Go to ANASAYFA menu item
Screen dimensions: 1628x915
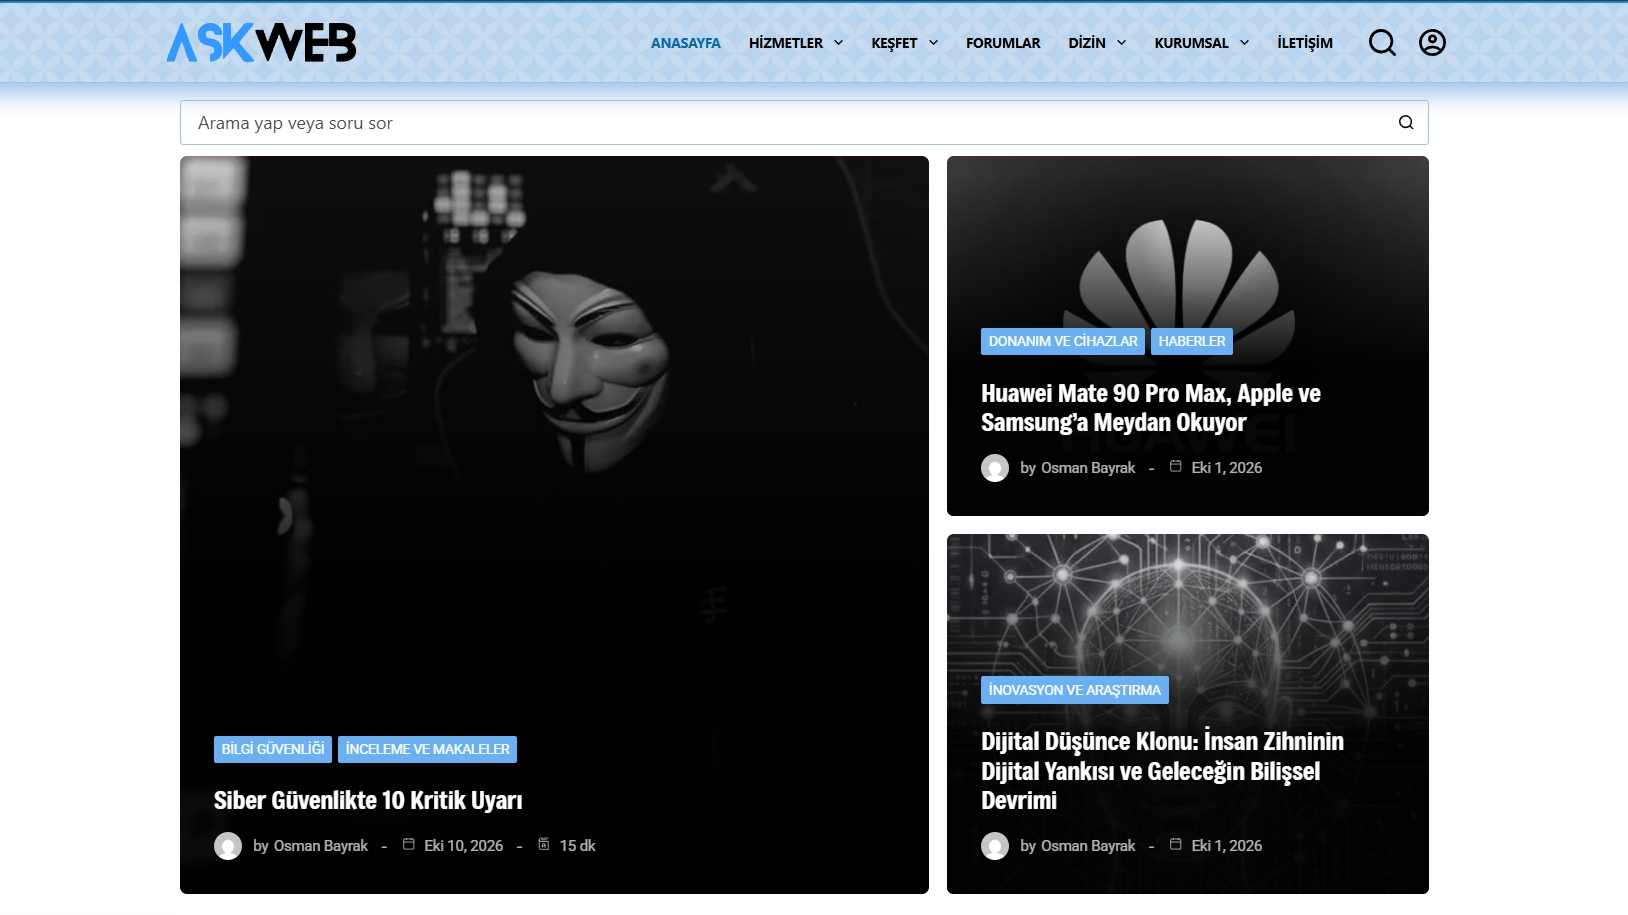[x=686, y=43]
